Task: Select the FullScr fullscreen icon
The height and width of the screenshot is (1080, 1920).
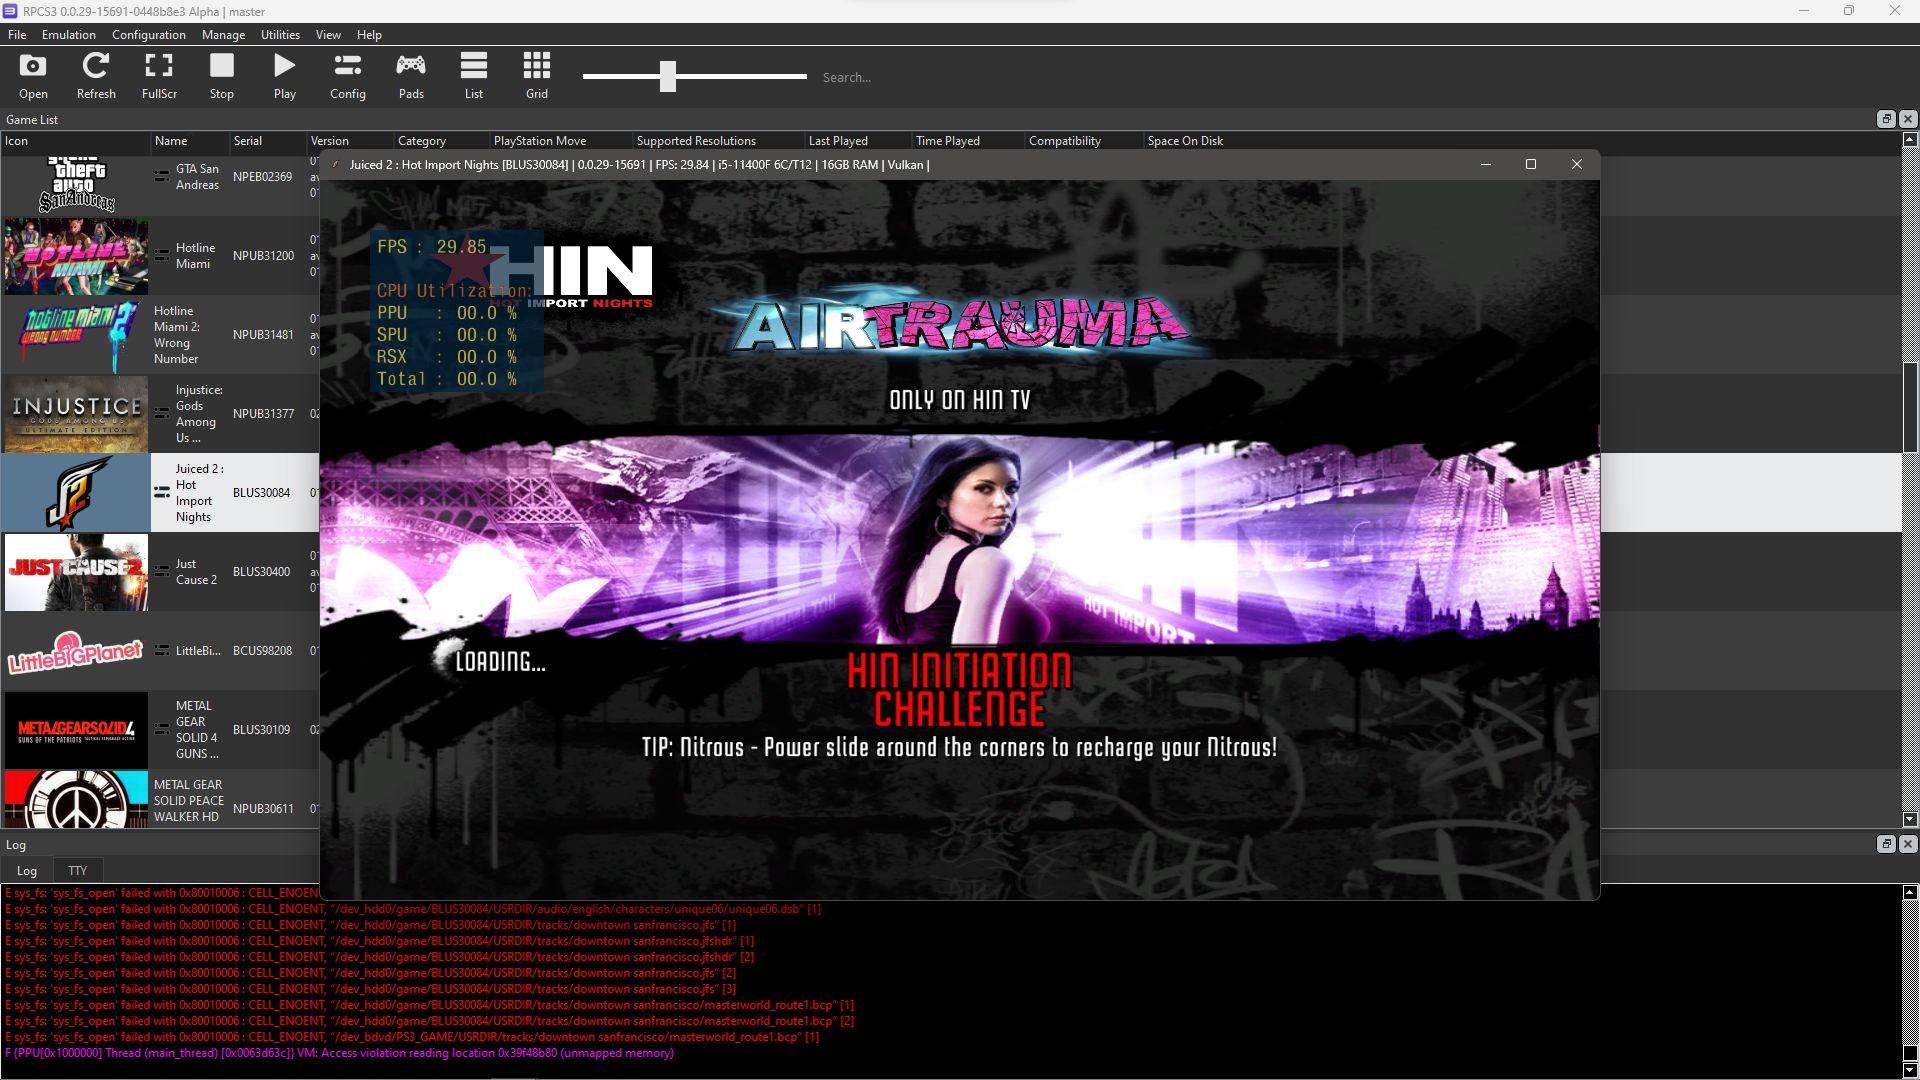Action: tap(159, 75)
